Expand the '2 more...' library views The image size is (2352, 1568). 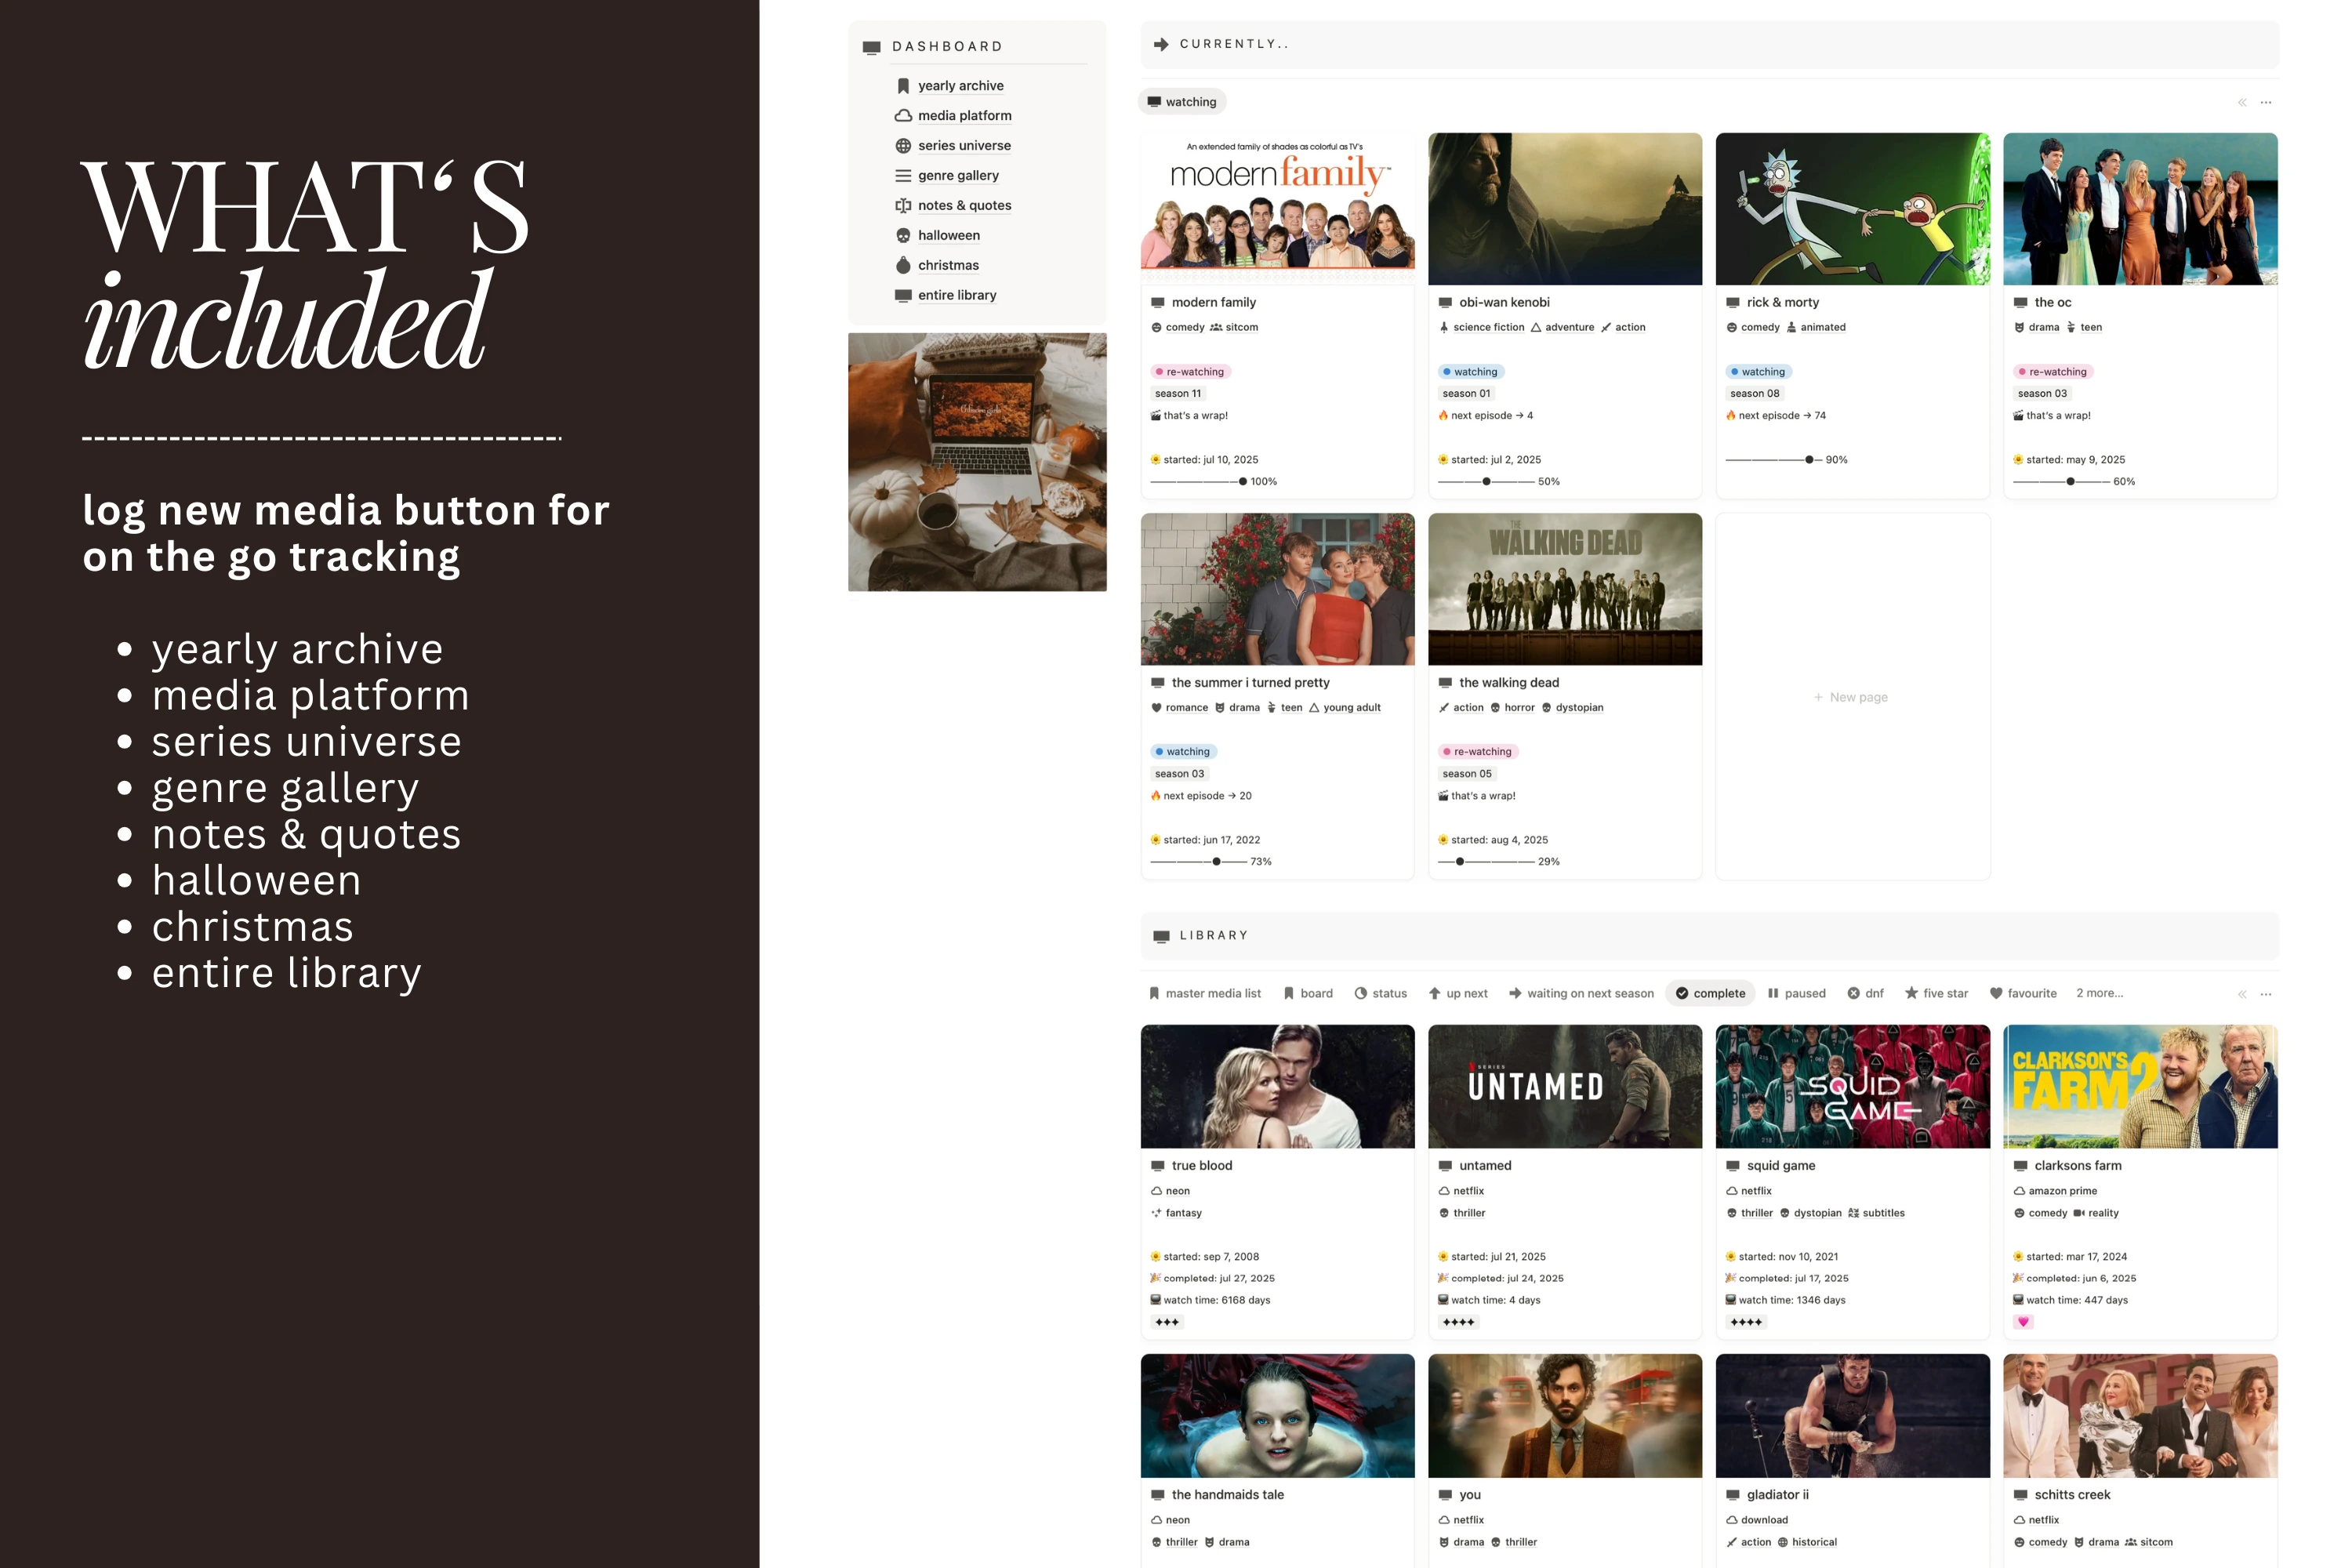tap(2099, 993)
